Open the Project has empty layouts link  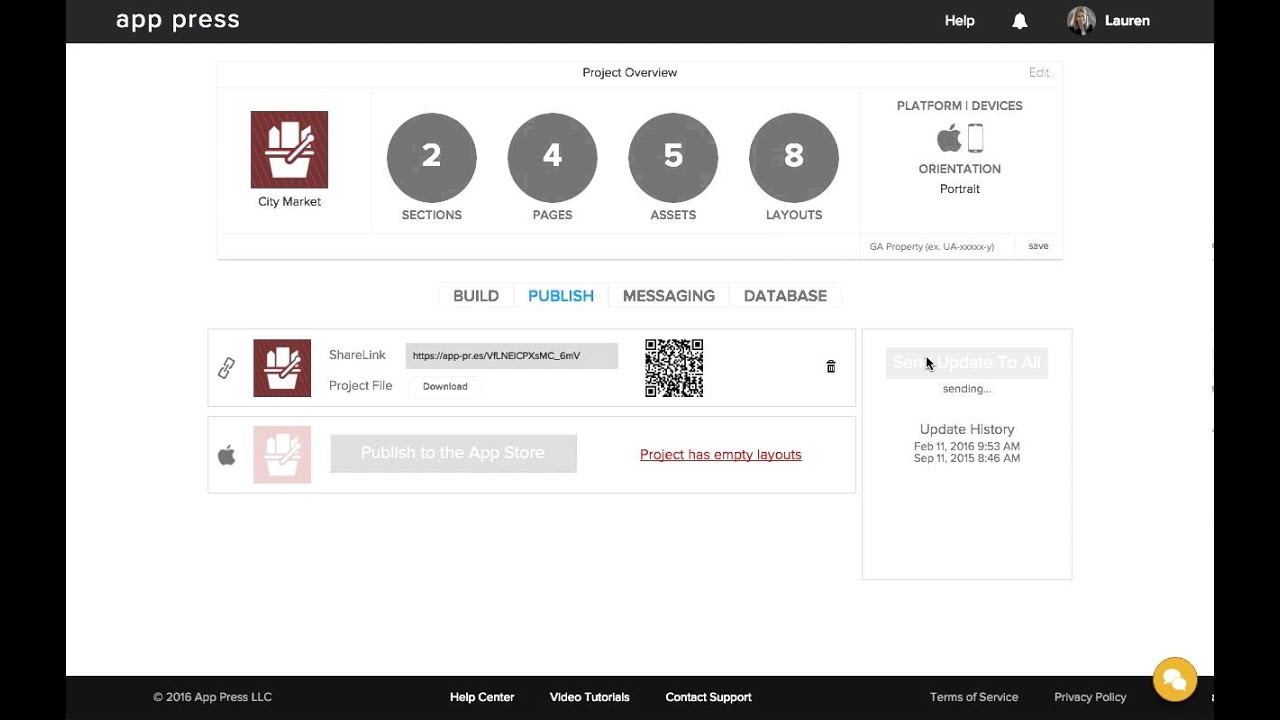click(721, 455)
